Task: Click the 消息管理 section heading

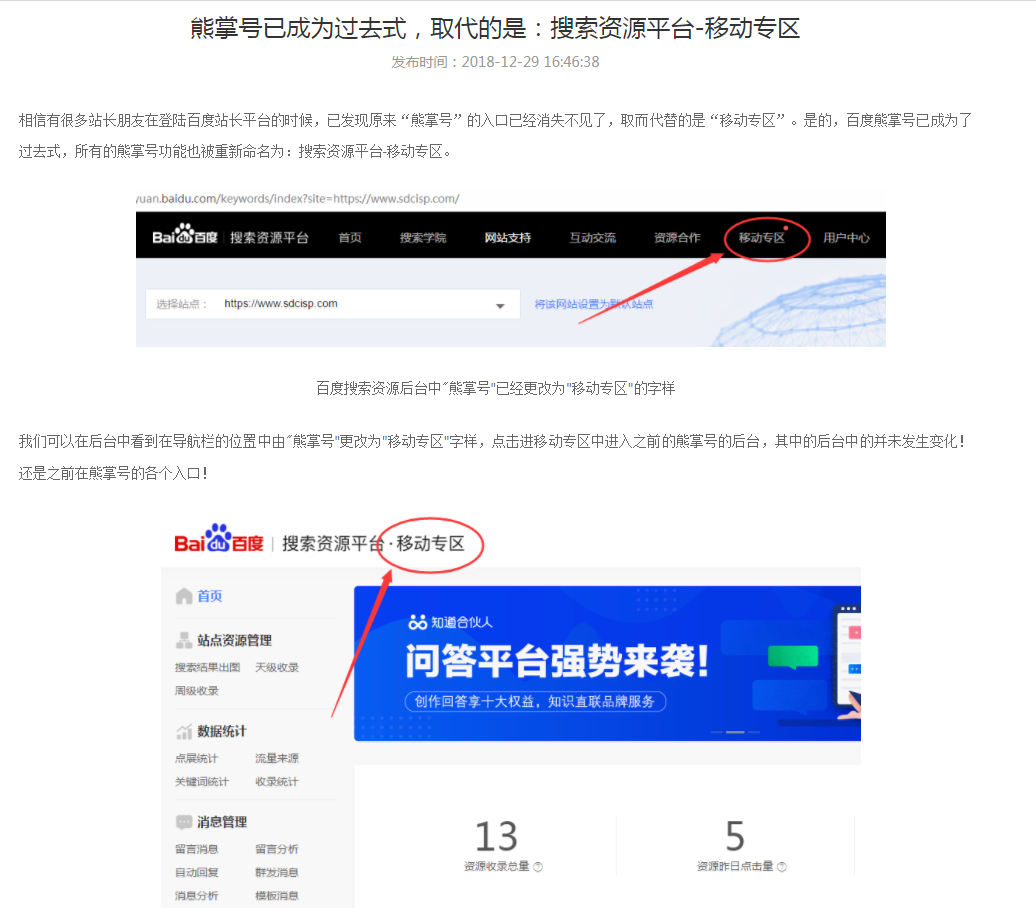Action: (222, 822)
